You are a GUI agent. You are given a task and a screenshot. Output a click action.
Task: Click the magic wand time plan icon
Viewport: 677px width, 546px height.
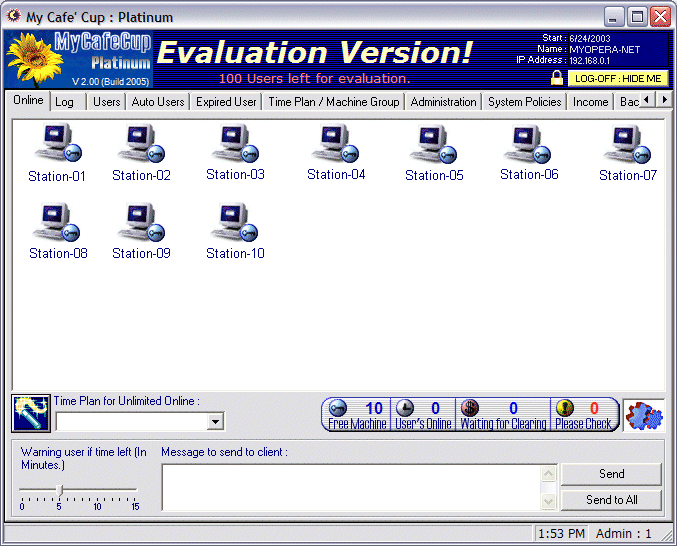(x=31, y=413)
